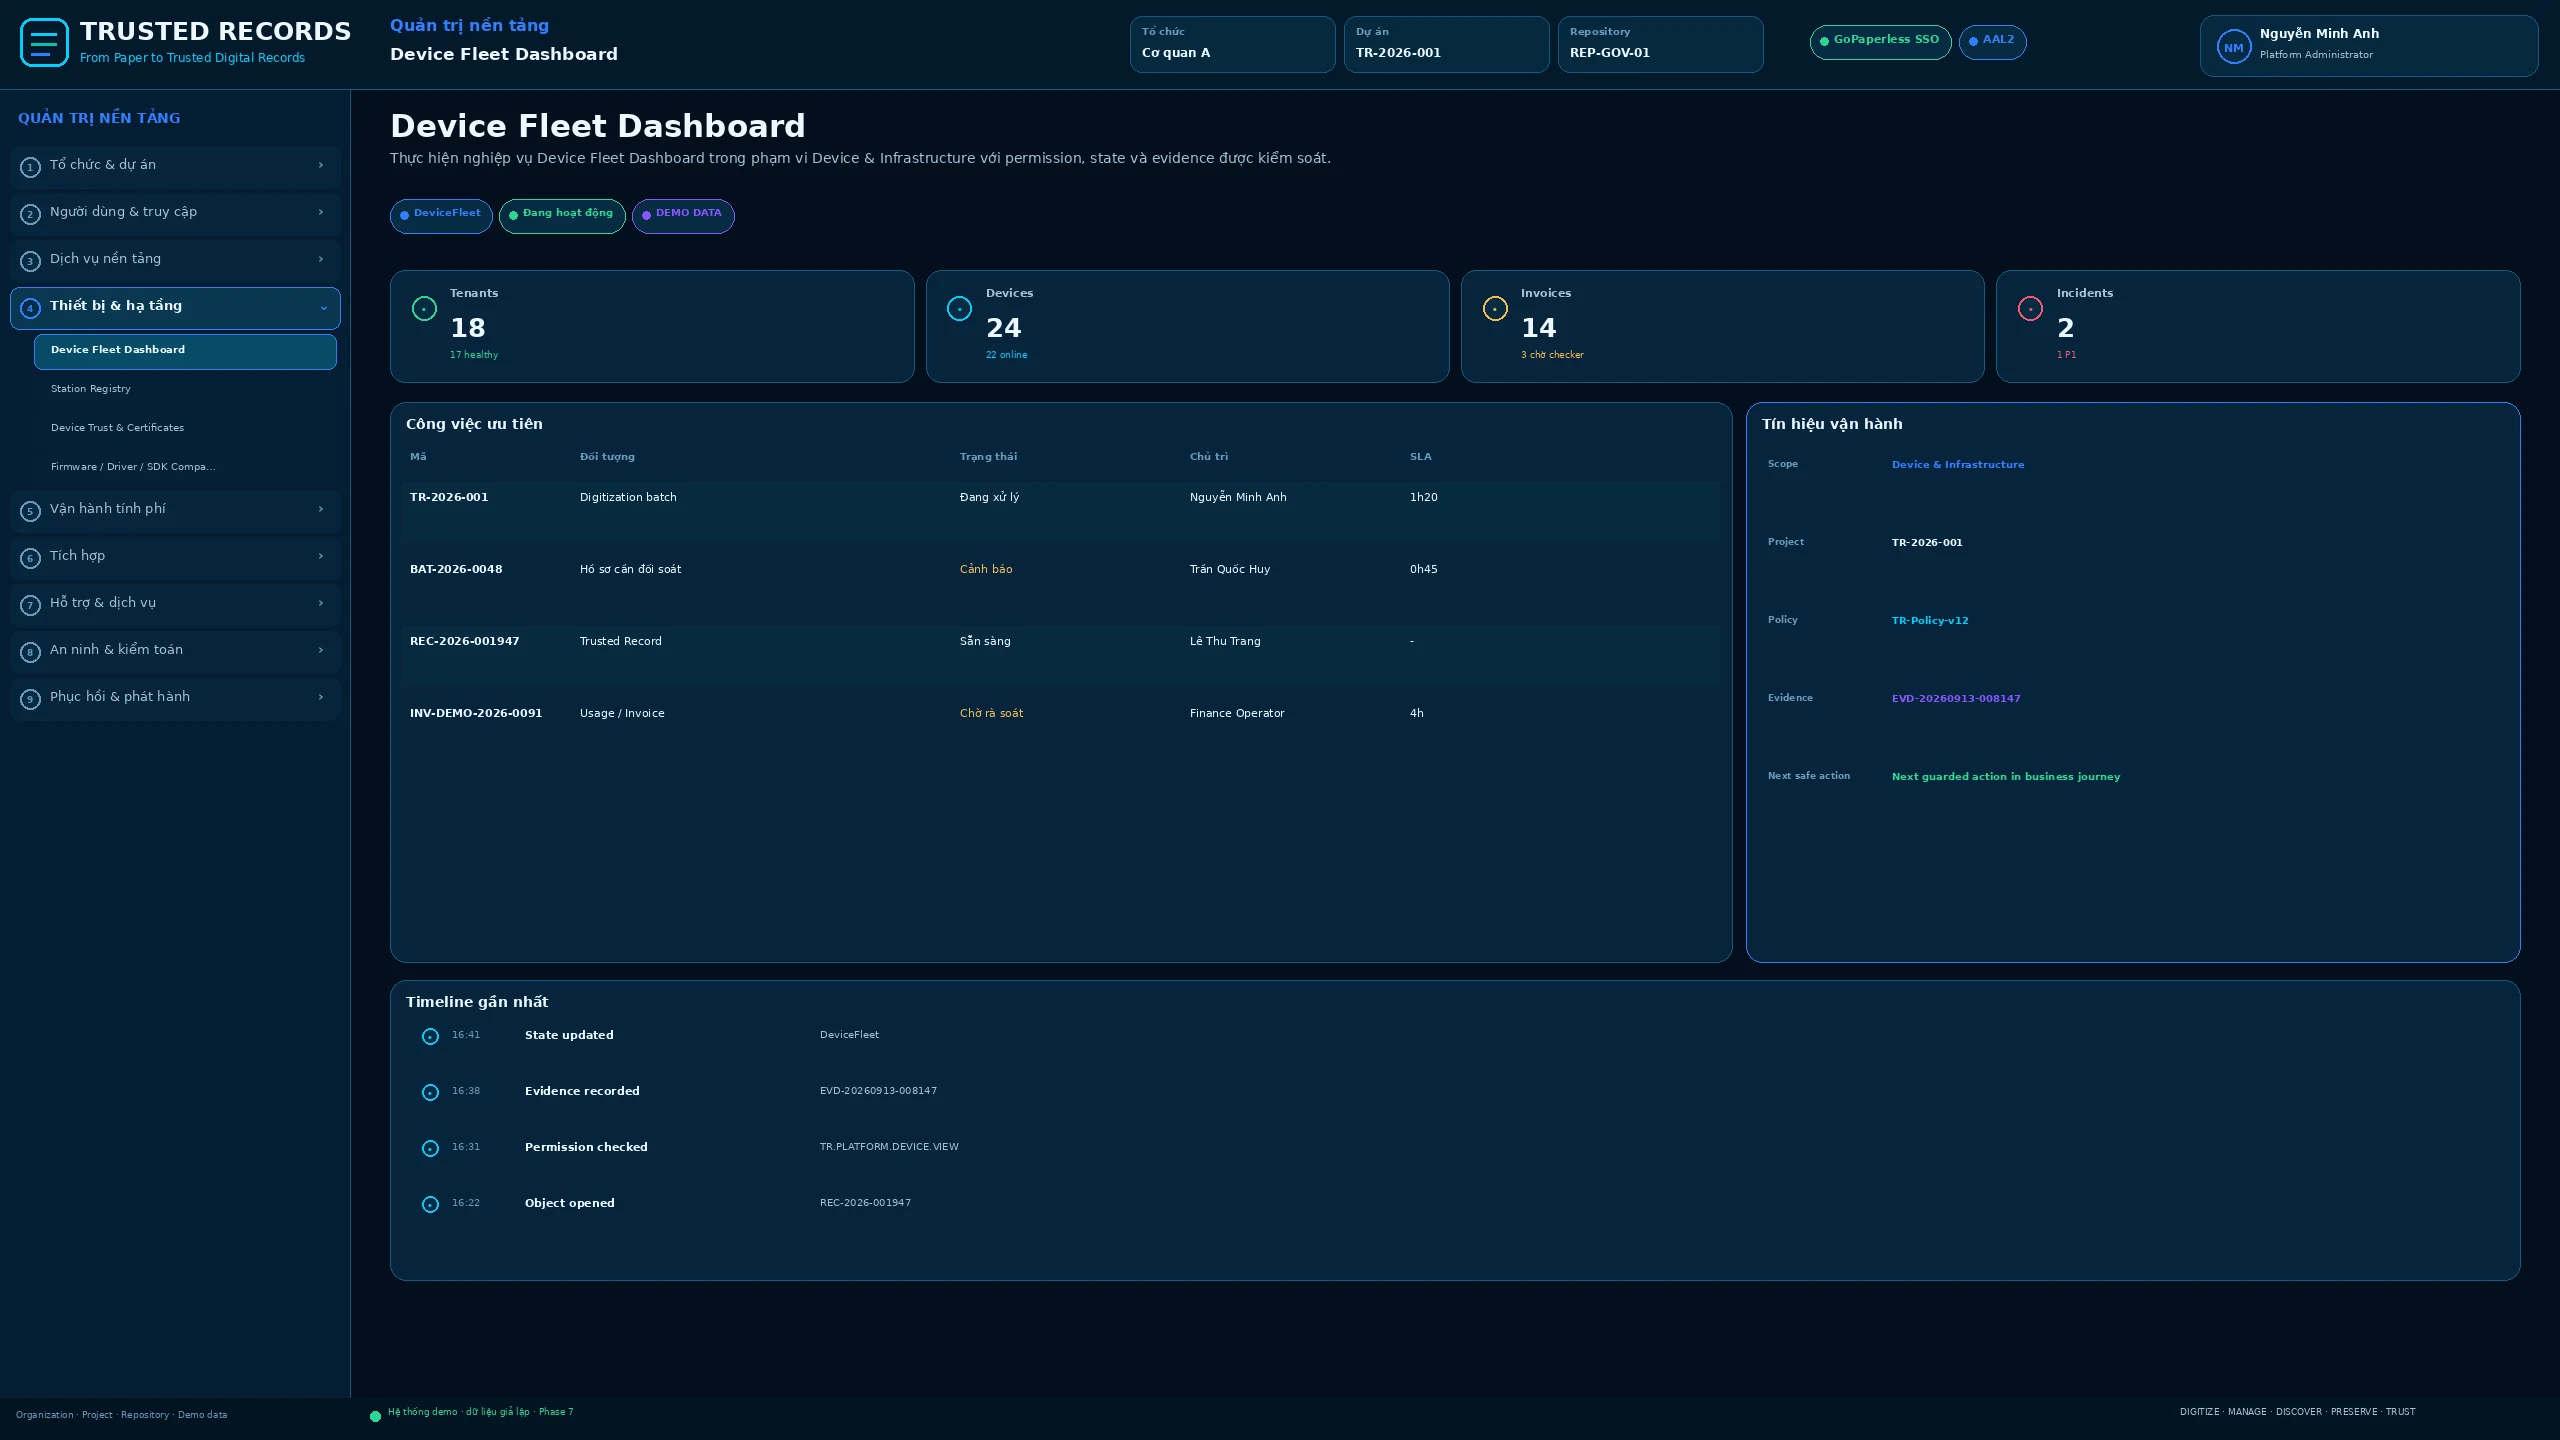
Task: Collapse Thiết bị & hạ tầng chevron
Action: (323, 308)
